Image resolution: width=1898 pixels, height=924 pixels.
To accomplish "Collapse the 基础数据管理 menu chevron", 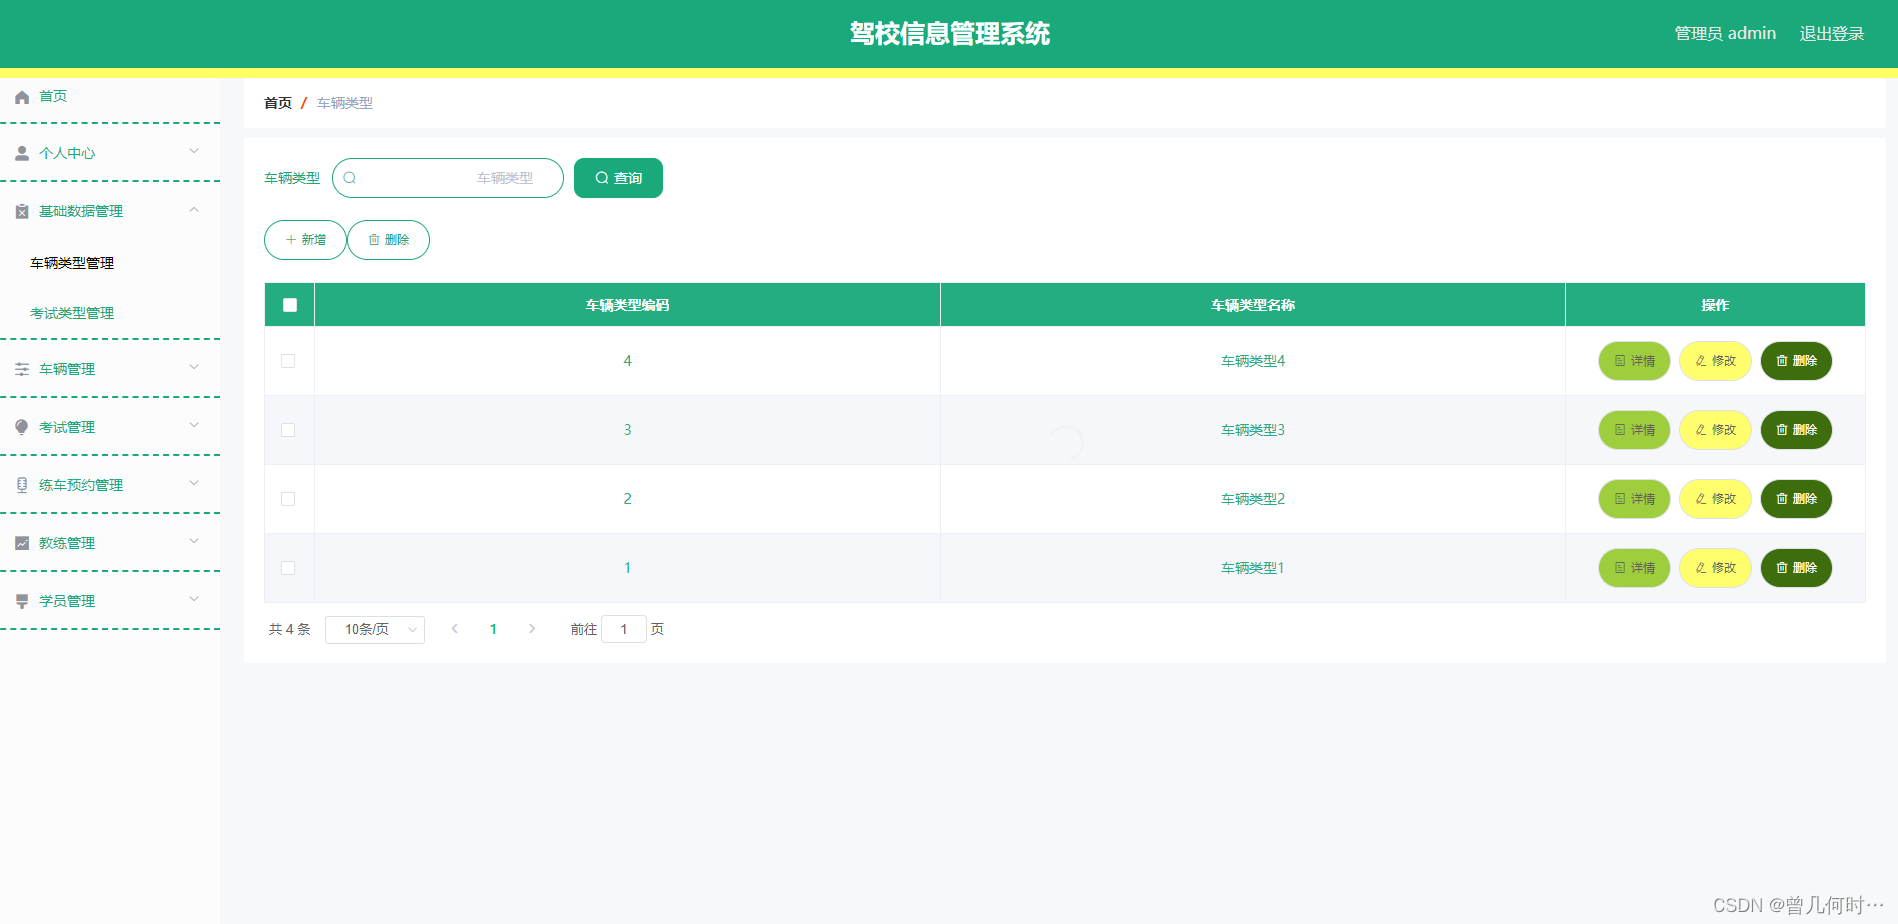I will (x=194, y=209).
